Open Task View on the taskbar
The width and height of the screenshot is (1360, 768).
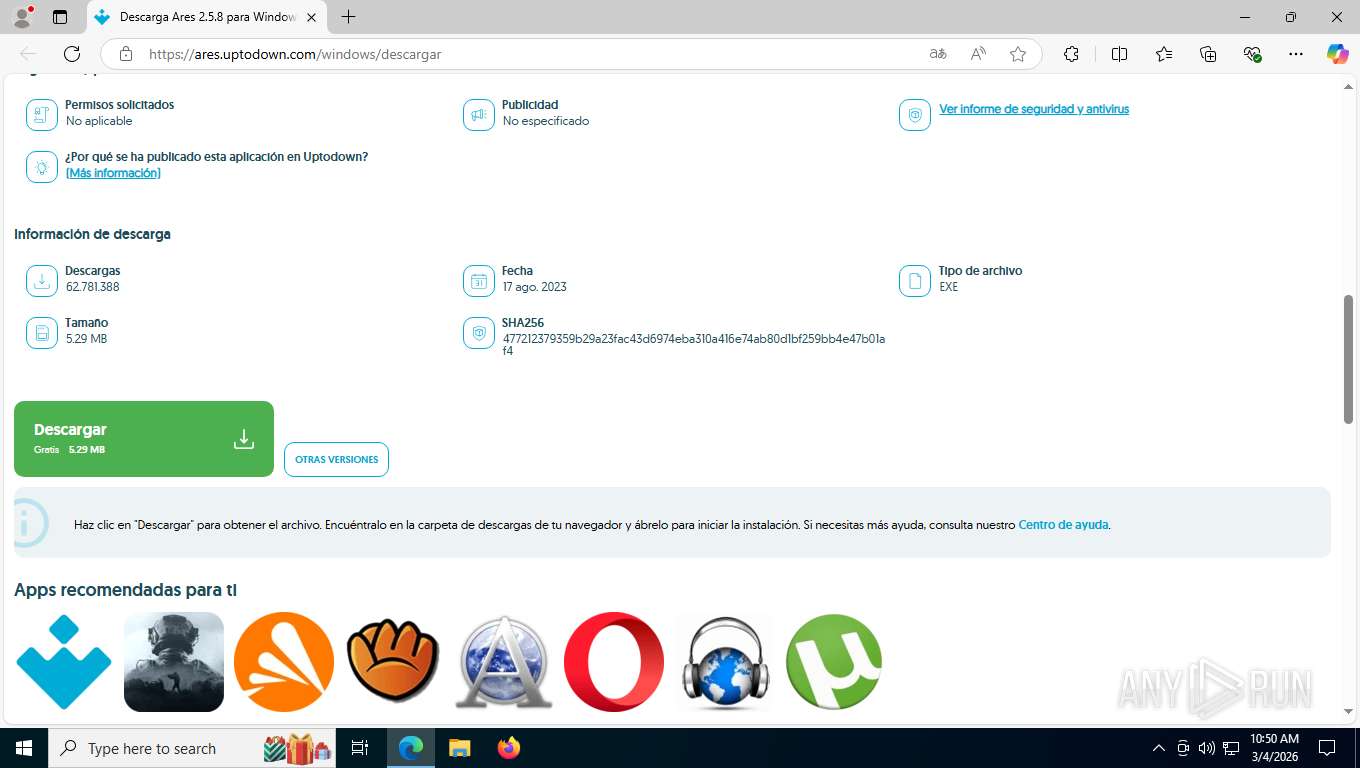coord(360,748)
